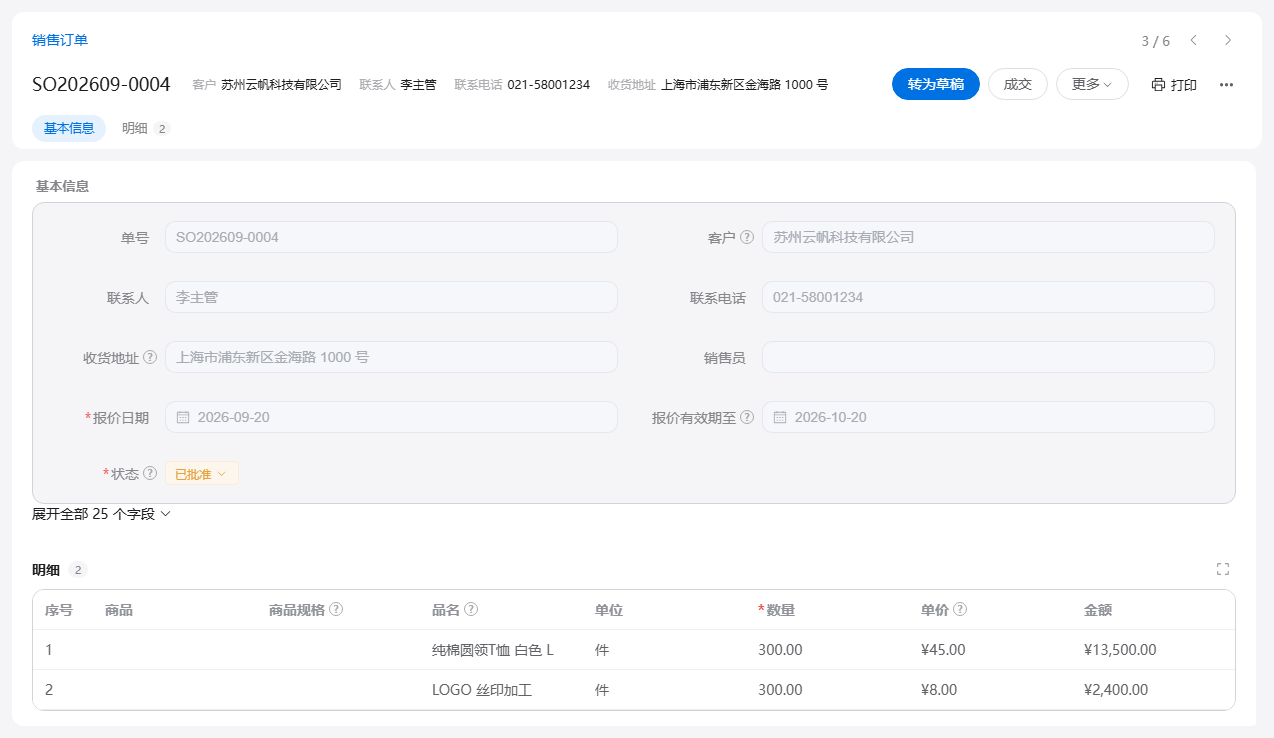This screenshot has width=1274, height=738.
Task: Click the 客户 input field
Action: coord(988,237)
